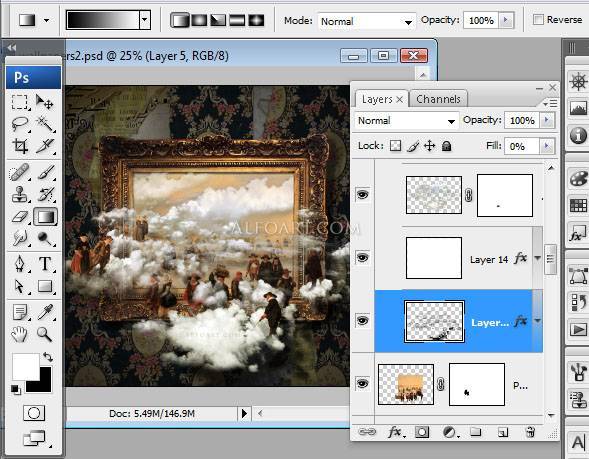Screen dimensions: 589x459
Task: Select the Type tool
Action: [x=45, y=264]
